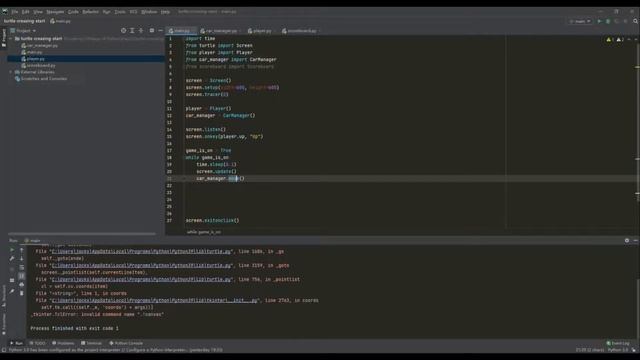640x360 pixels.
Task: Open the Edit menu
Action: point(25,12)
